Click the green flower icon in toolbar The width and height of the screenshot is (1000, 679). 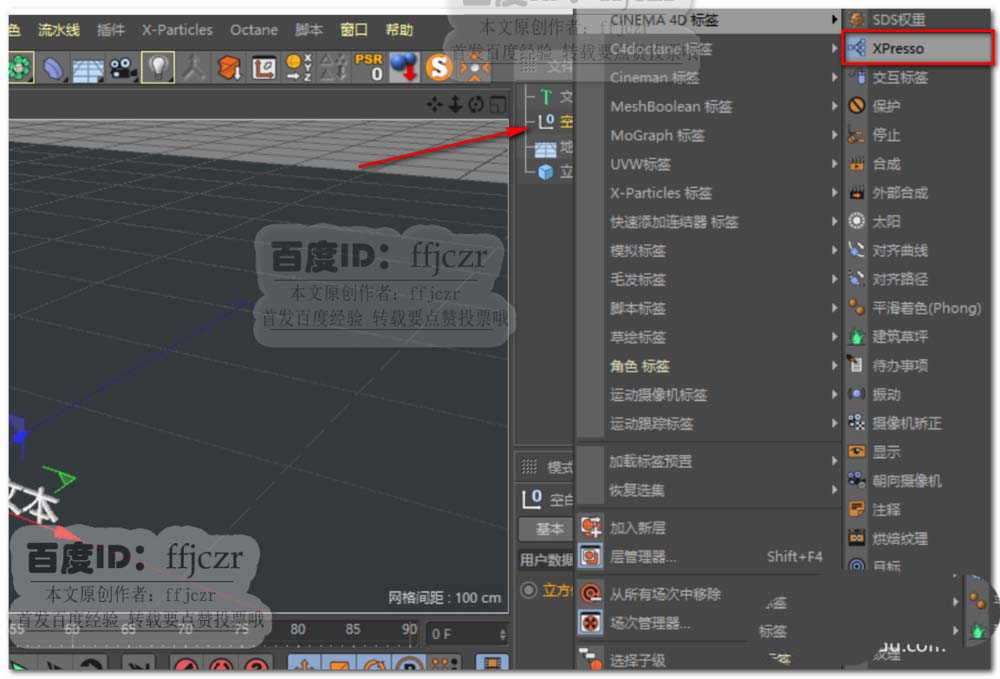tap(20, 67)
